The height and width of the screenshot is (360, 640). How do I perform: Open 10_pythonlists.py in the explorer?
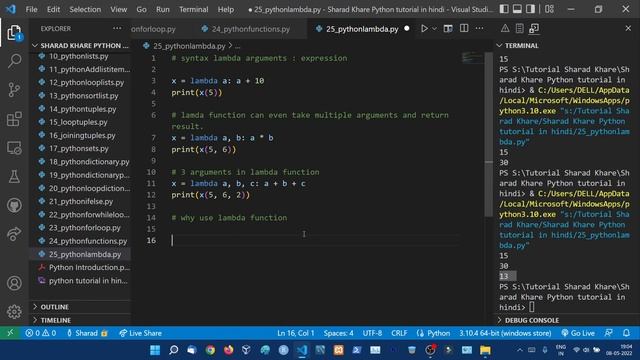78,56
